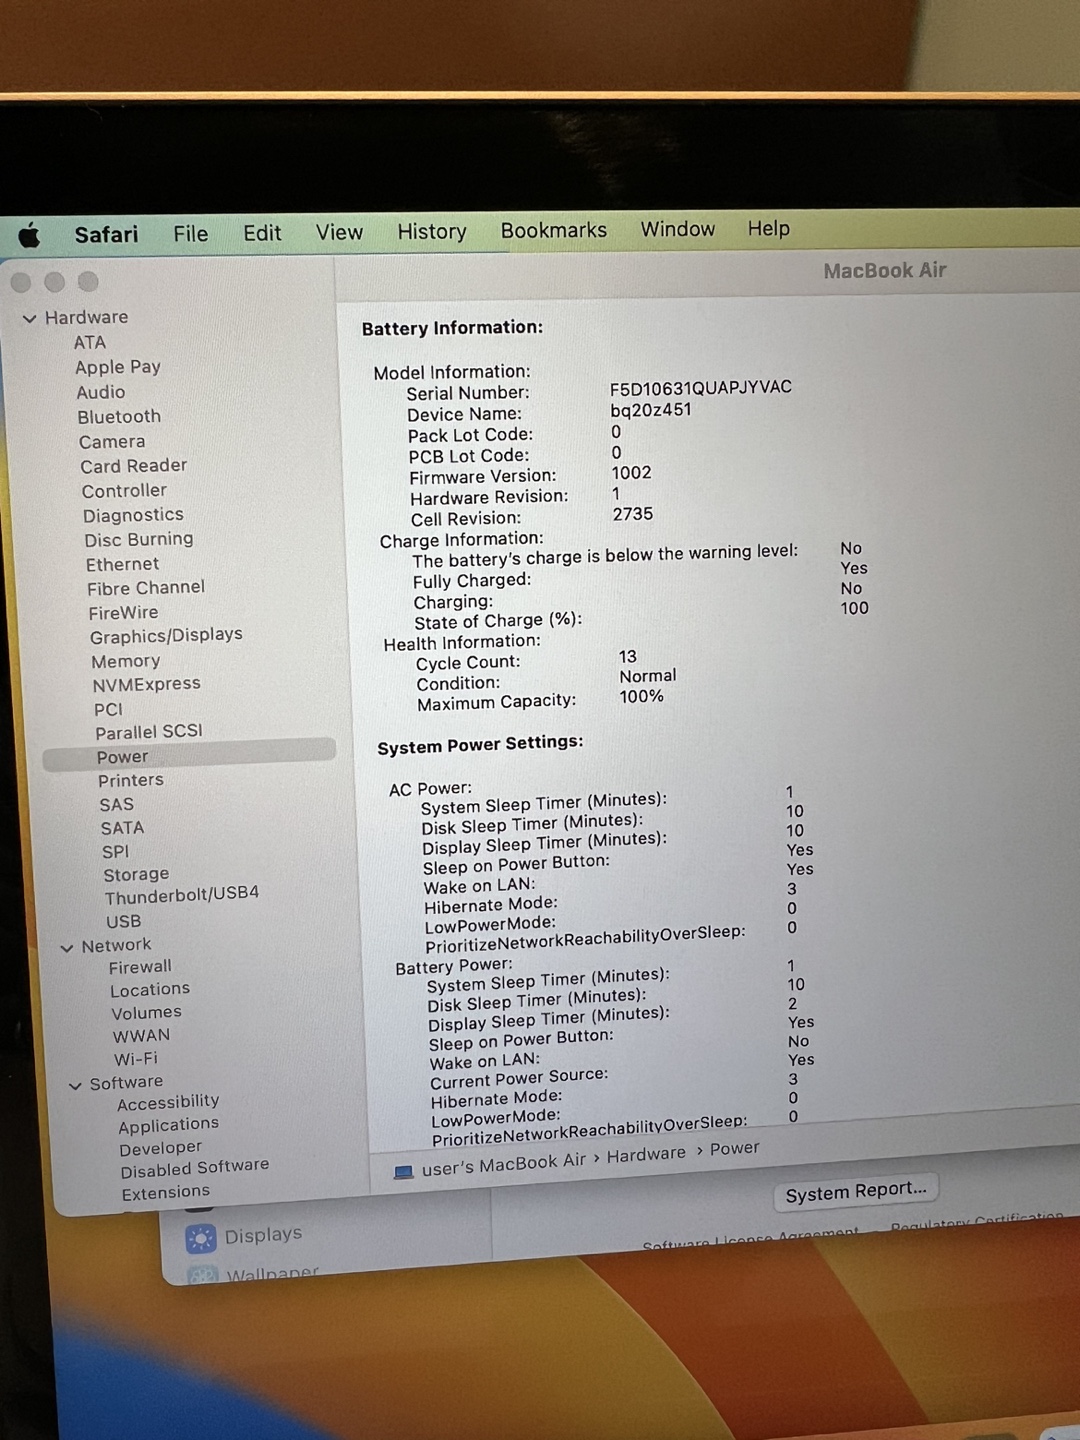Select ATA in the sidebar

89,342
